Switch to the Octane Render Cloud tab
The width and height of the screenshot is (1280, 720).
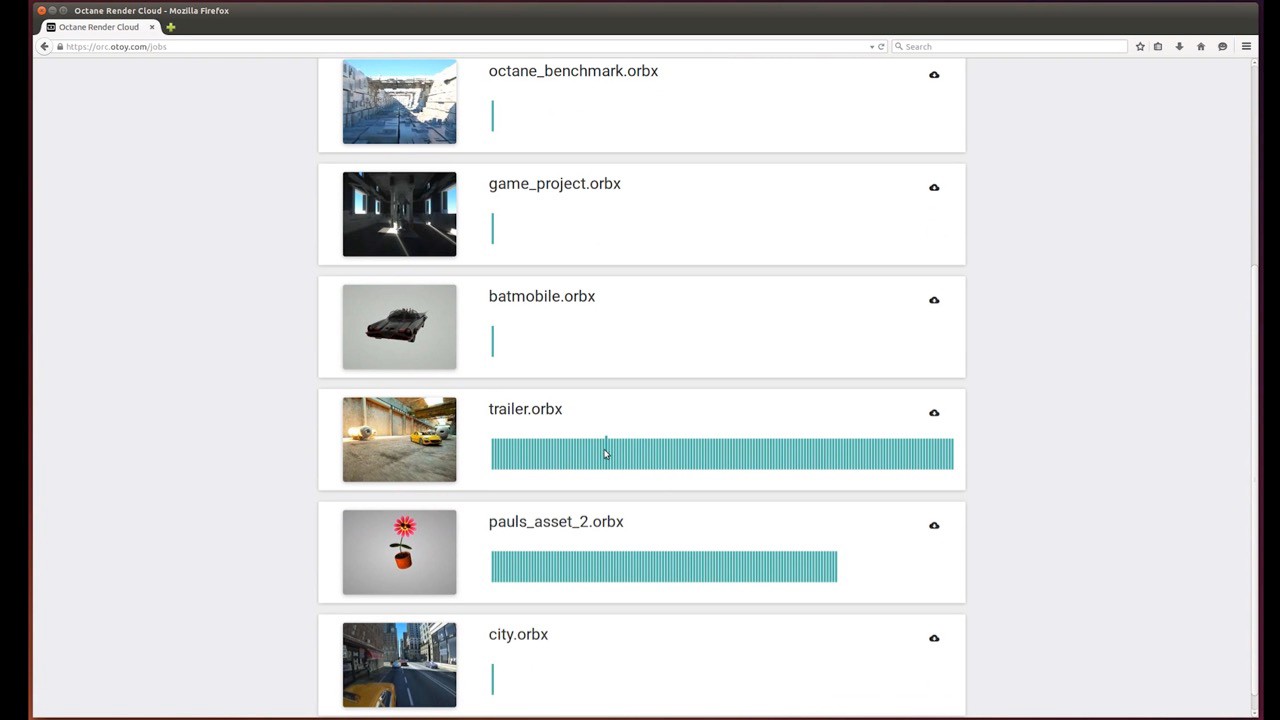99,27
